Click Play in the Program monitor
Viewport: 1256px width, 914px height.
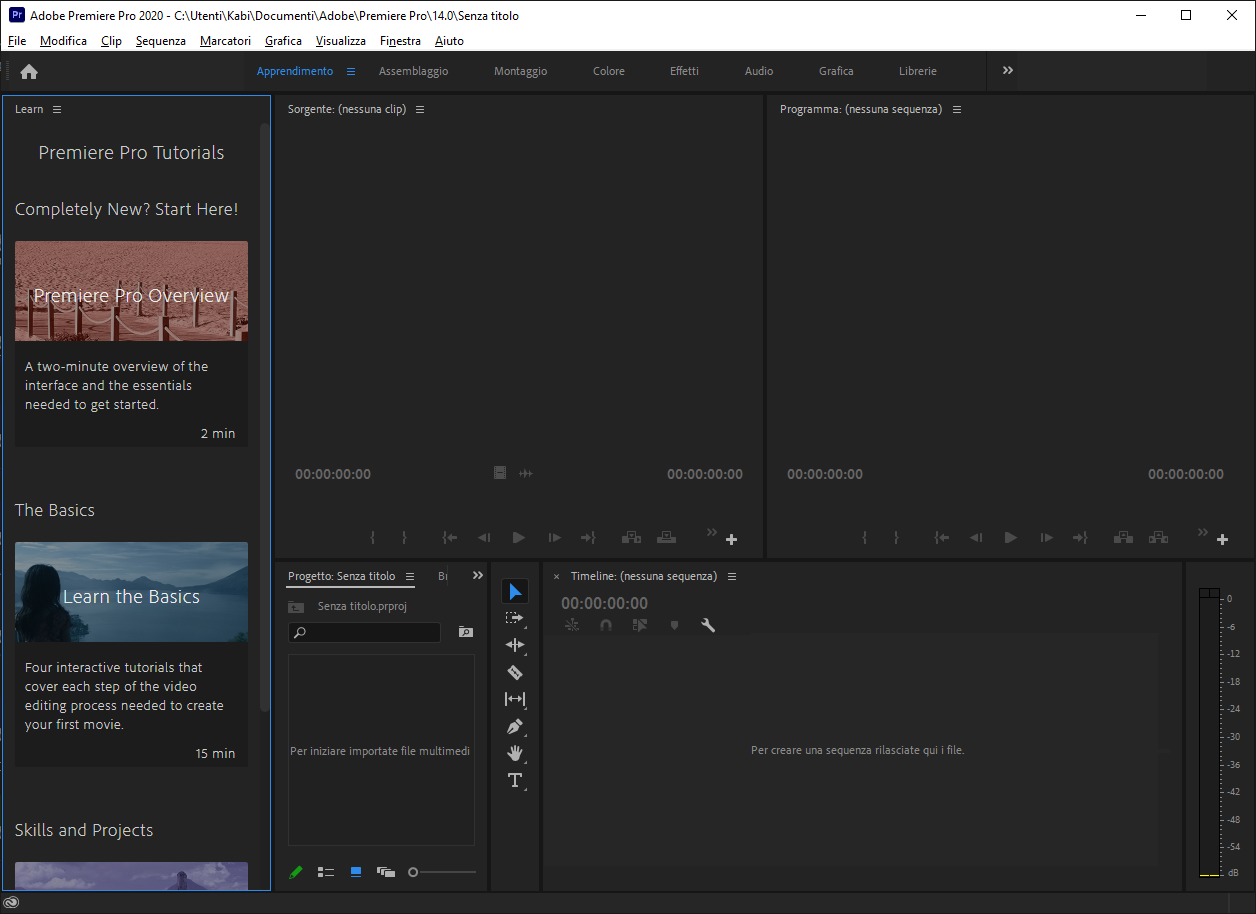coord(1010,537)
